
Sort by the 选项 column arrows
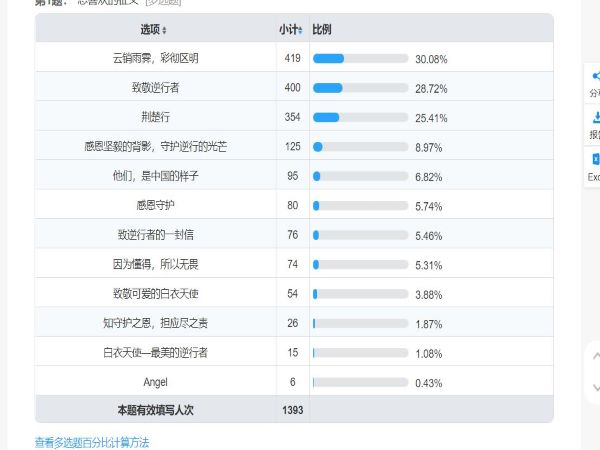point(164,30)
